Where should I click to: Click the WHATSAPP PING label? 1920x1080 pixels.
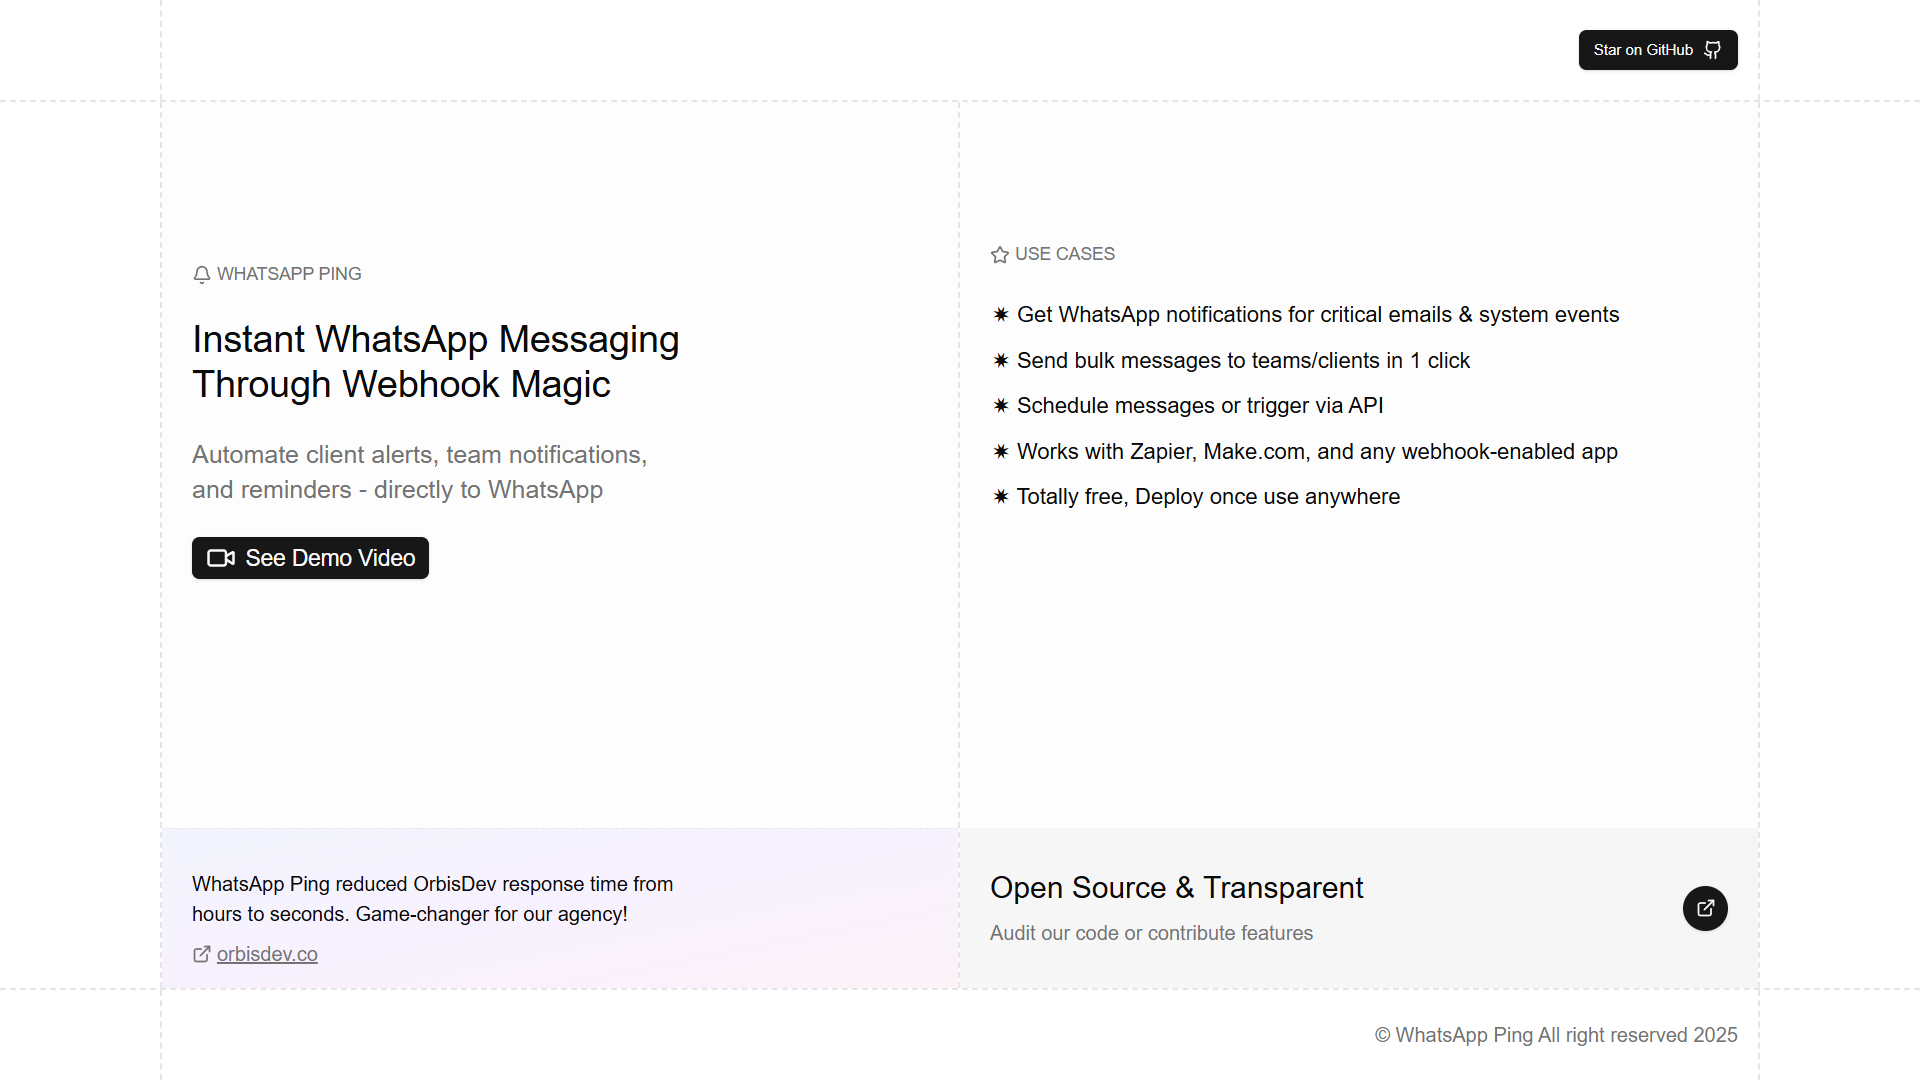[x=289, y=274]
